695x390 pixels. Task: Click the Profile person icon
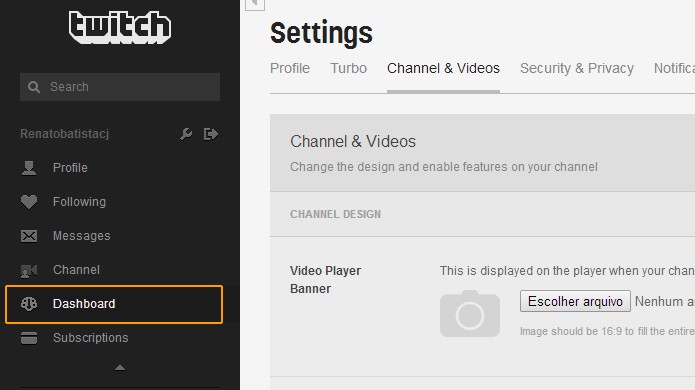(29, 168)
